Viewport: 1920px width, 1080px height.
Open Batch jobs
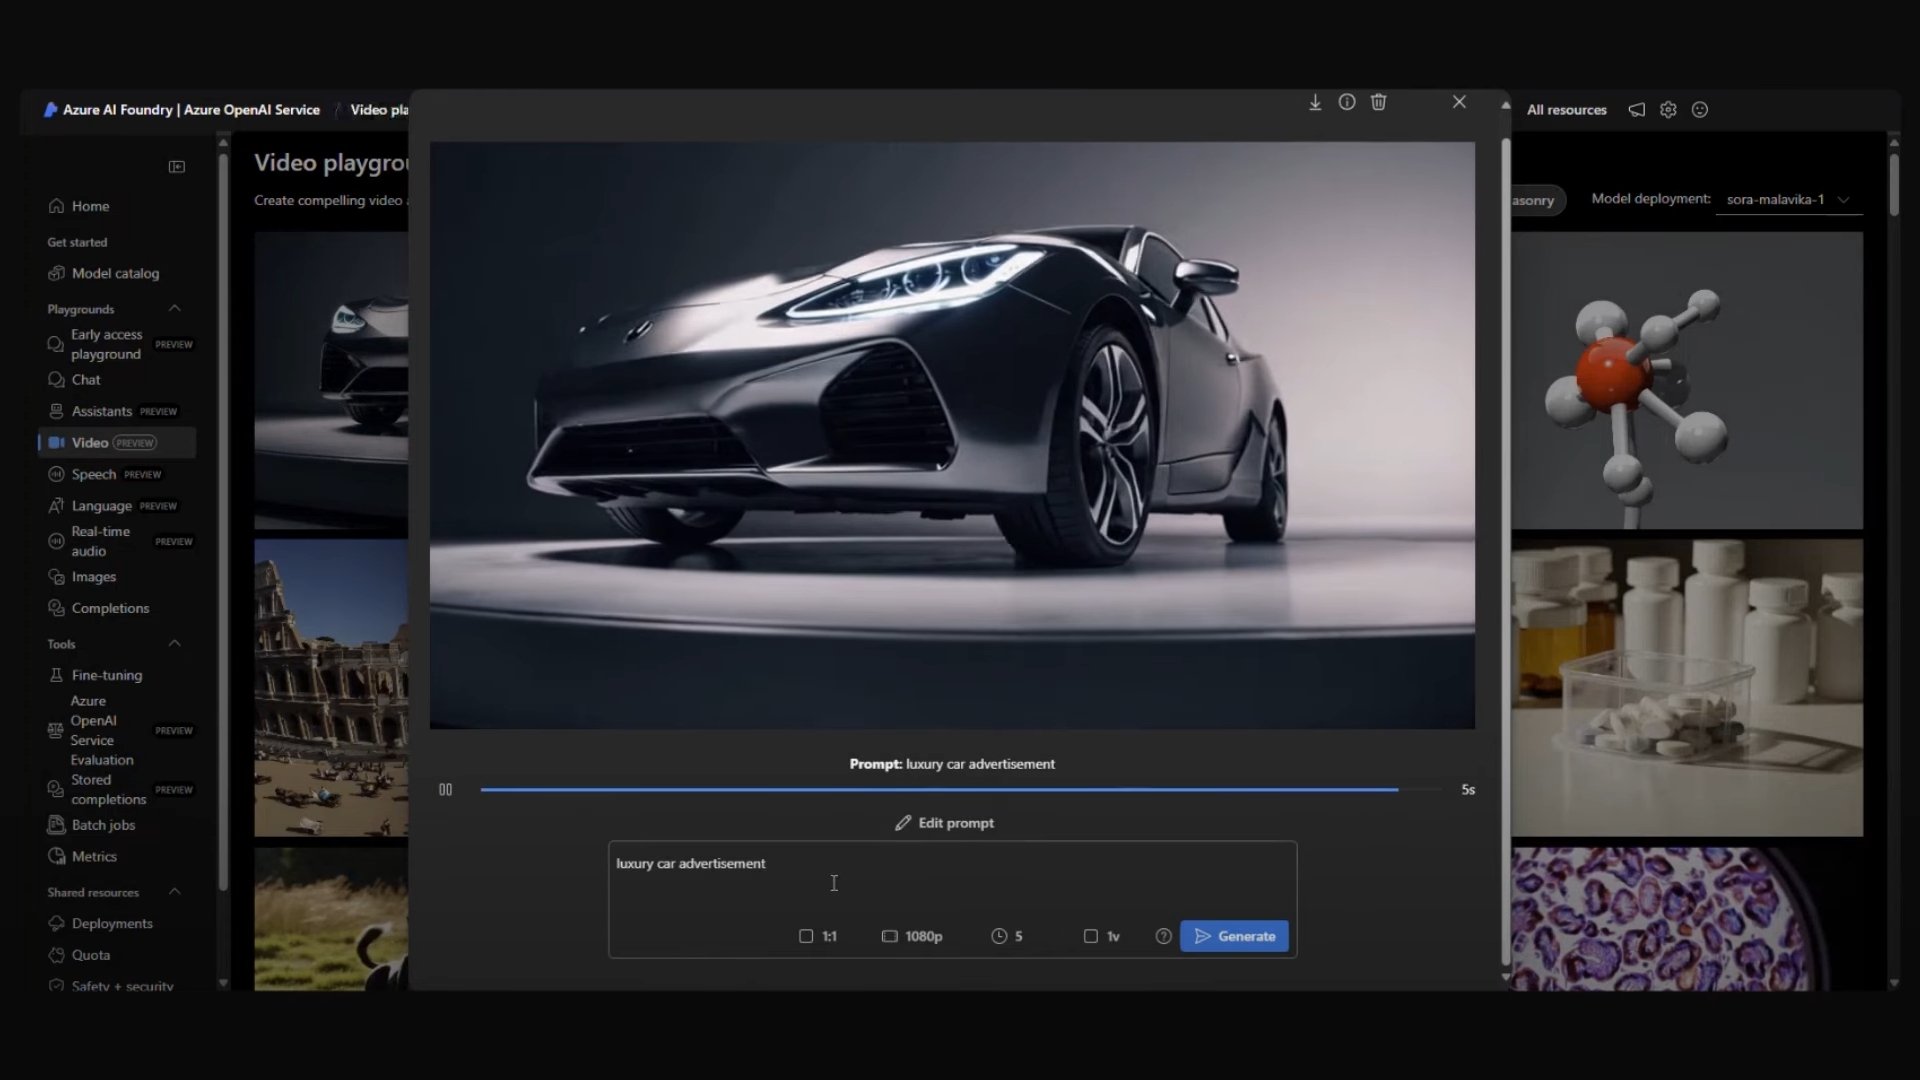[91, 825]
